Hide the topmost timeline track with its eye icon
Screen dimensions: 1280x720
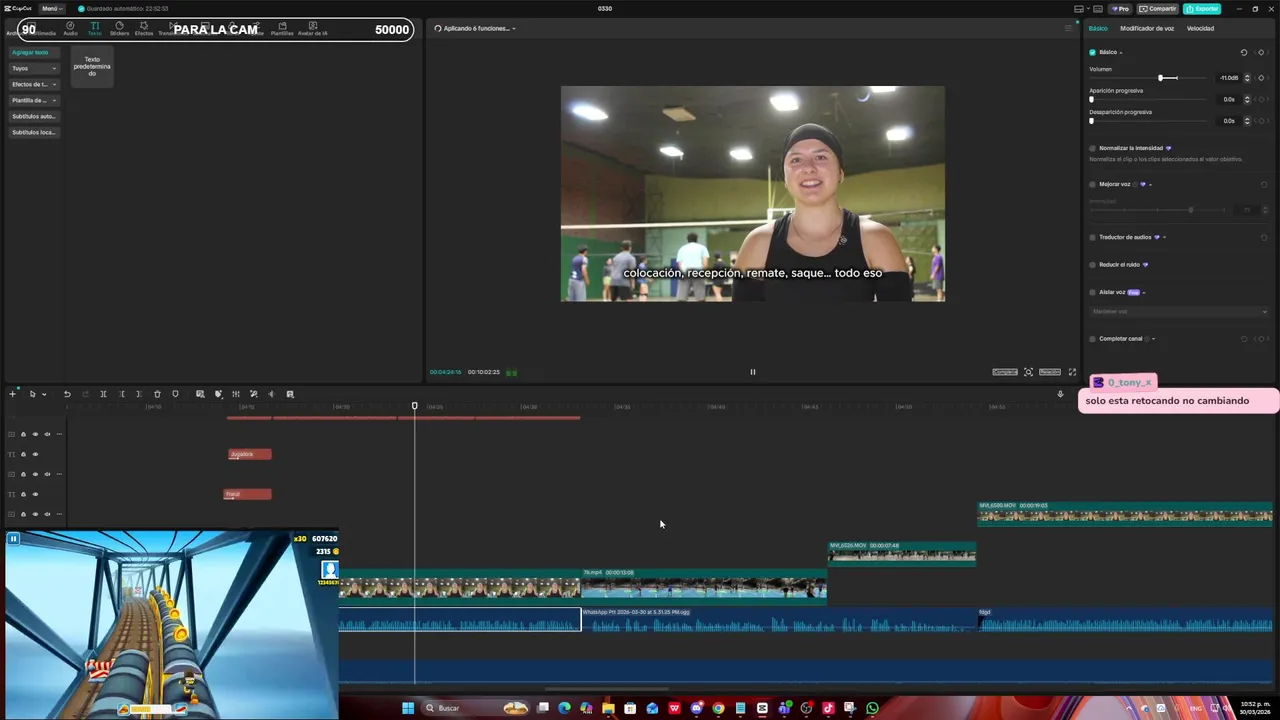35,434
